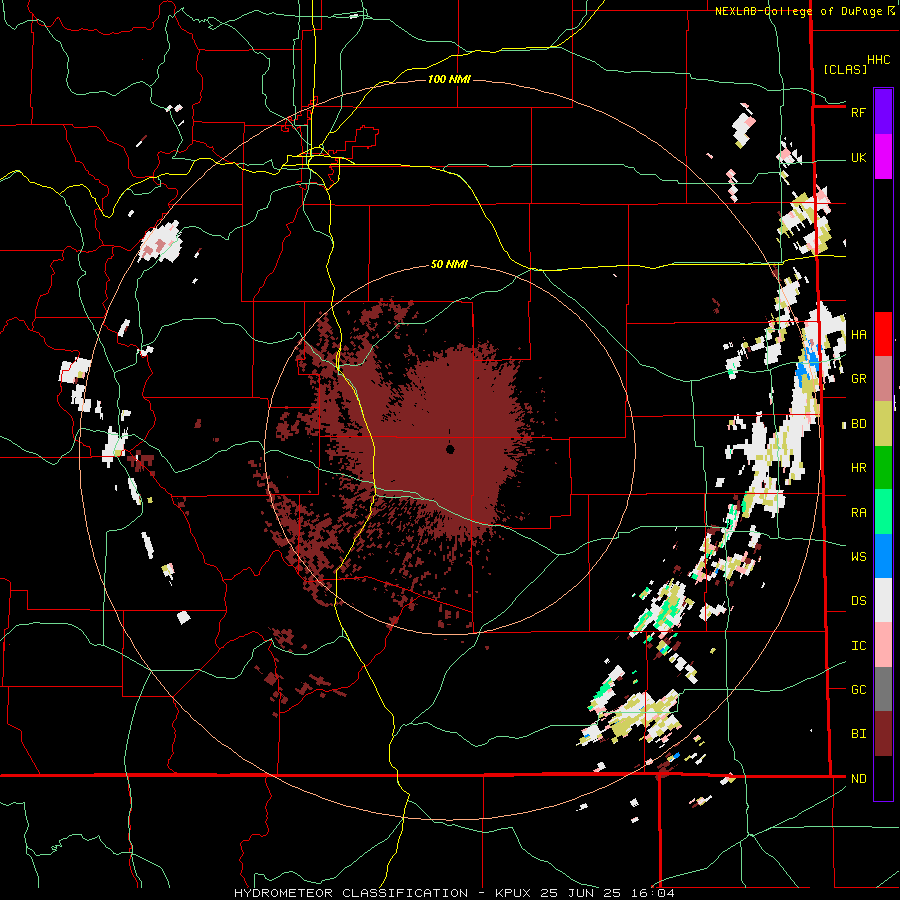Click the white DS dry snow swatch

(x=883, y=600)
